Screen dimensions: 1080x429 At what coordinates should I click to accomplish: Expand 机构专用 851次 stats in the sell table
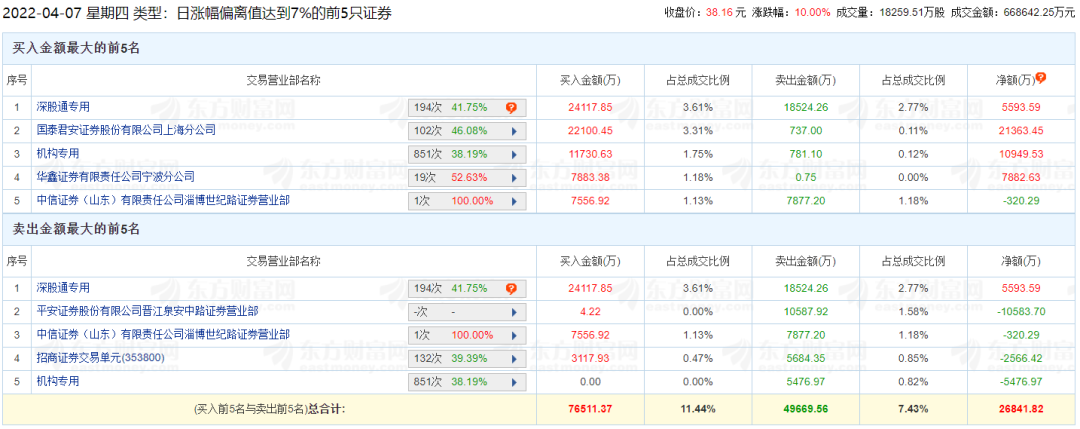pyautogui.click(x=514, y=381)
